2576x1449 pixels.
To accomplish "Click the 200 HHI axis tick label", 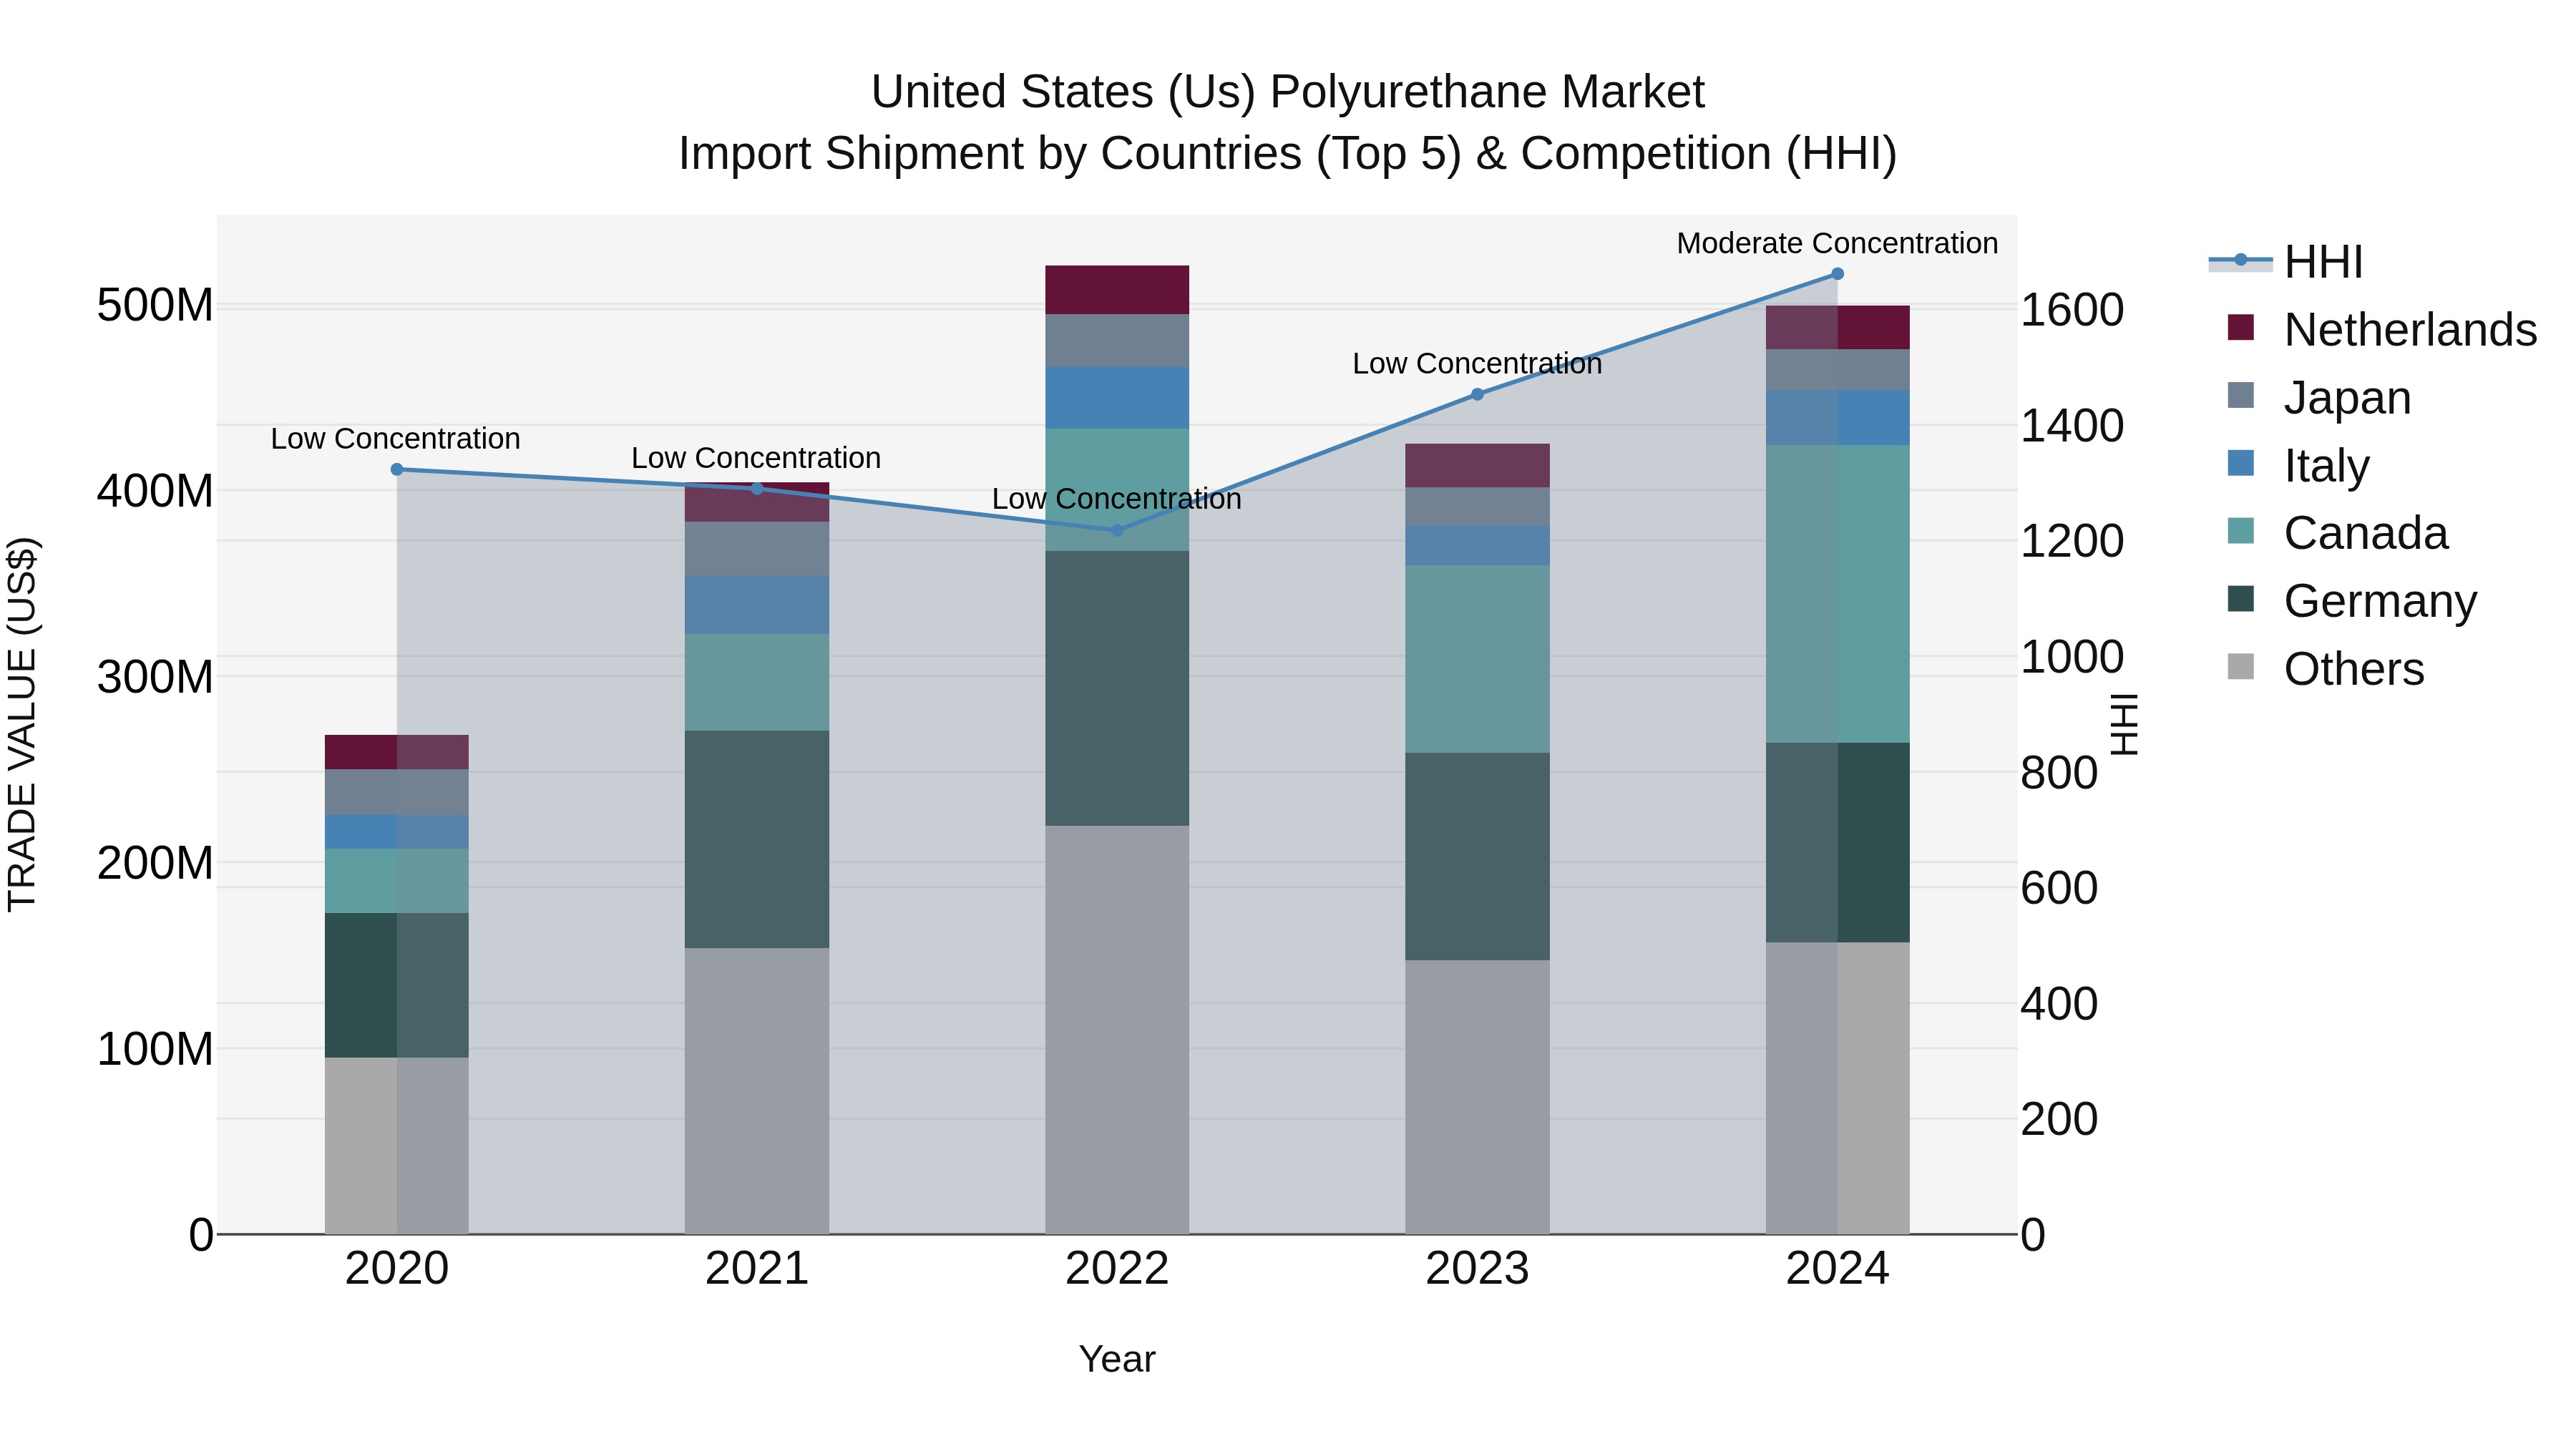I will coord(2059,1119).
